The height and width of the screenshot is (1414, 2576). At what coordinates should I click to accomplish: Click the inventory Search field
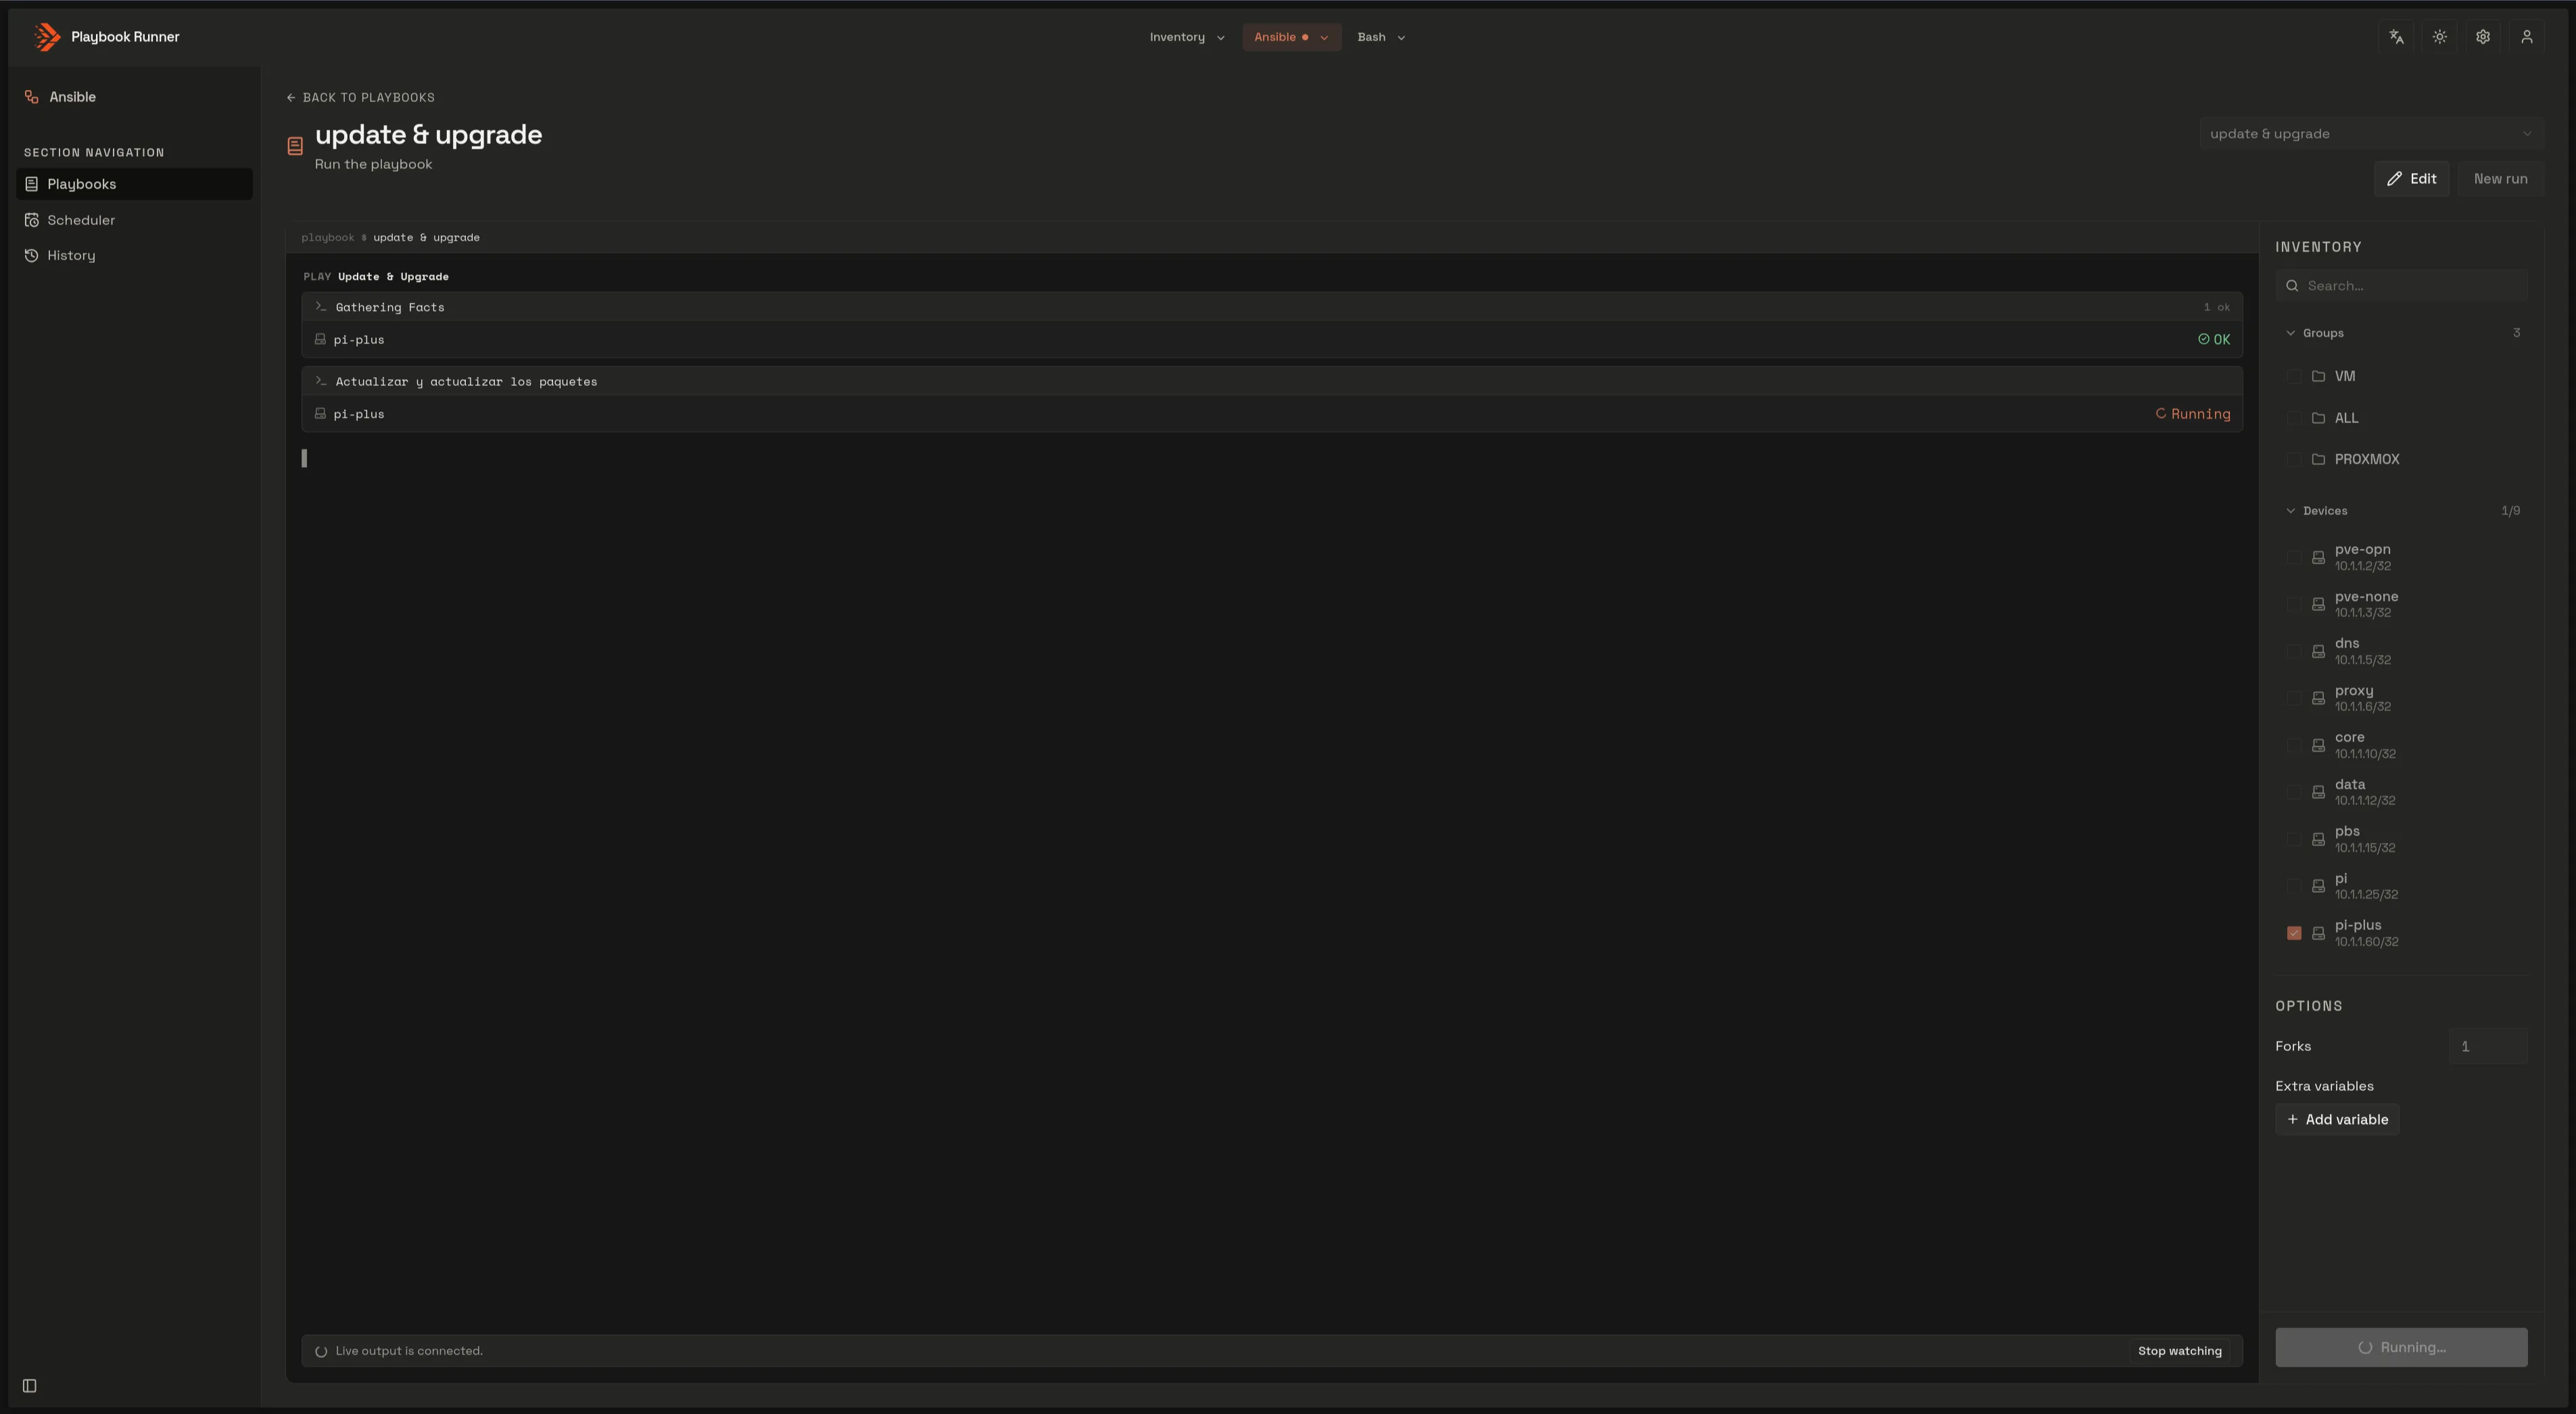(2401, 286)
